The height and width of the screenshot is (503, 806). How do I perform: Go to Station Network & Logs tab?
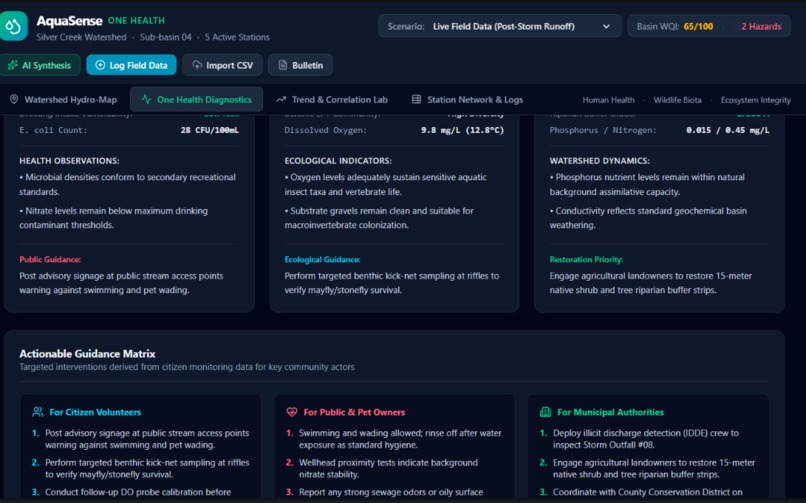467,100
